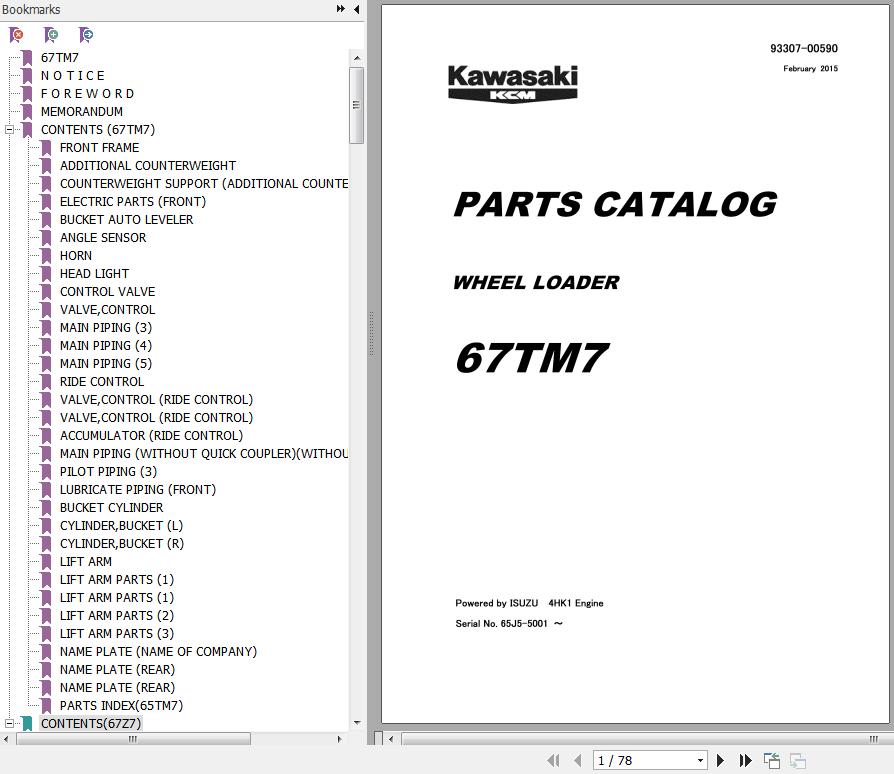The height and width of the screenshot is (774, 894).
Task: Click the bookmark panel vertical scrollbar thumb
Action: pos(356,105)
